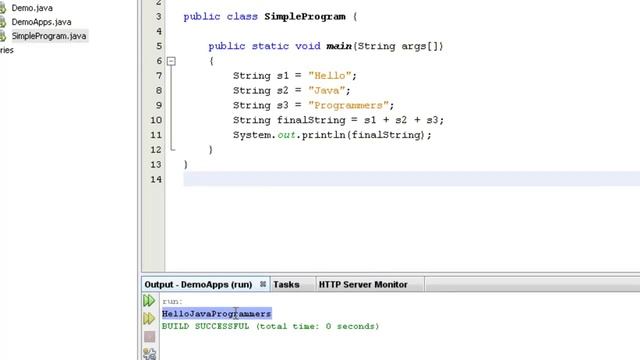Open the HTTP Server Monitor tab

coord(363,284)
